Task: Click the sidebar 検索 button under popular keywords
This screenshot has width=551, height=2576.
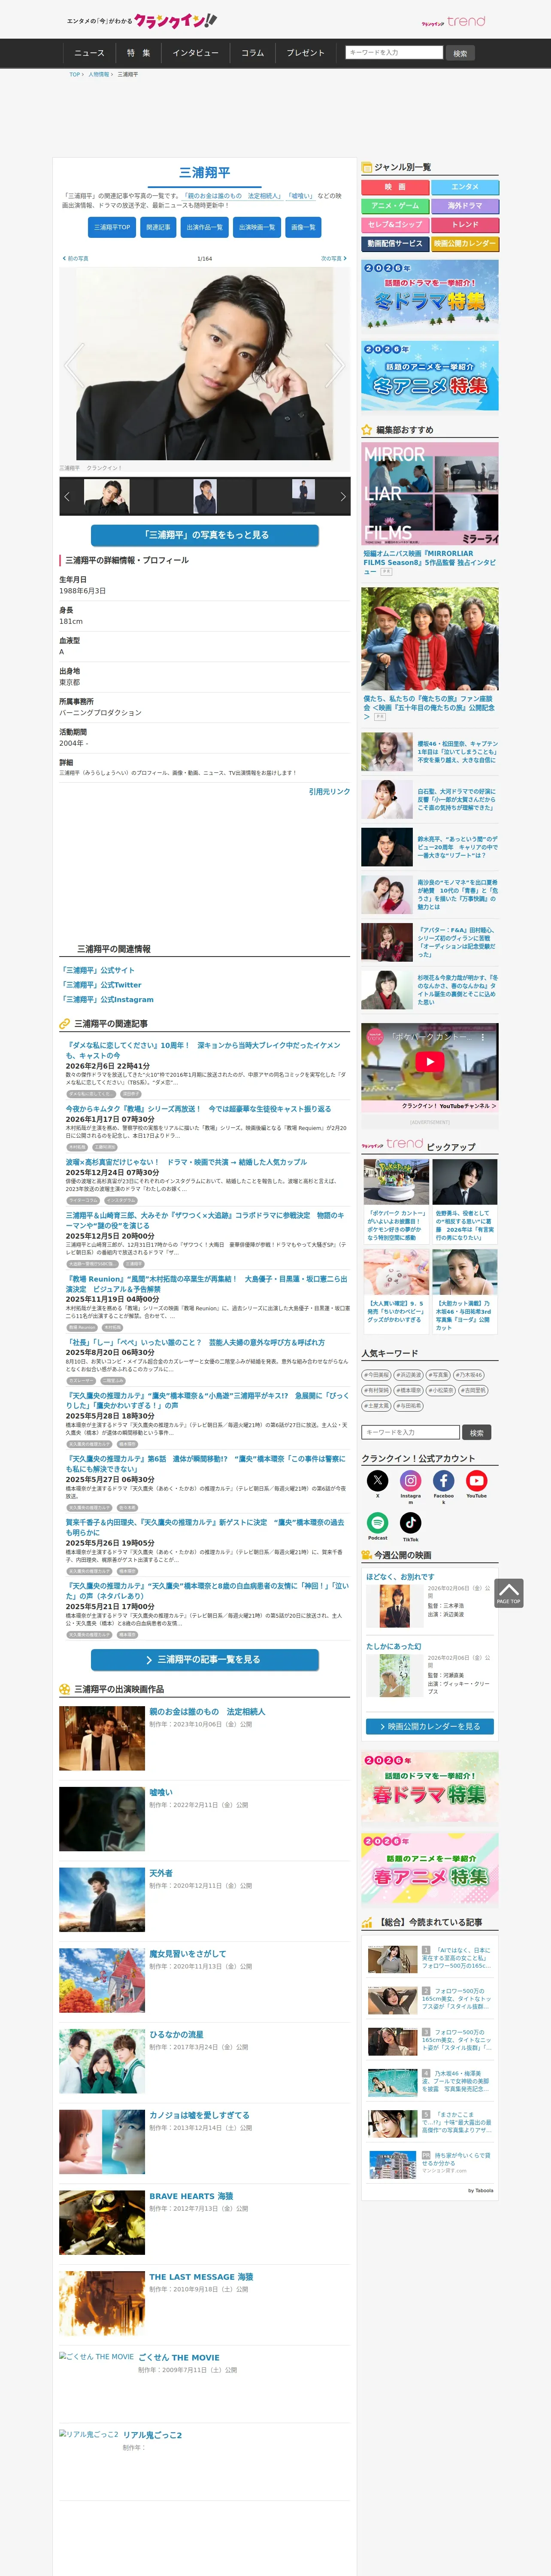Action: pos(477,1432)
